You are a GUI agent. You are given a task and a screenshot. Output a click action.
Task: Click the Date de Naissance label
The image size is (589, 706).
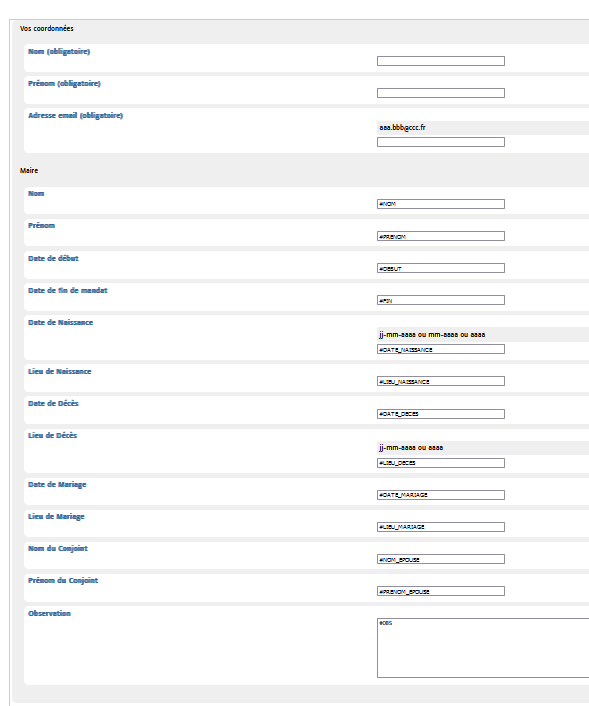coord(61,322)
